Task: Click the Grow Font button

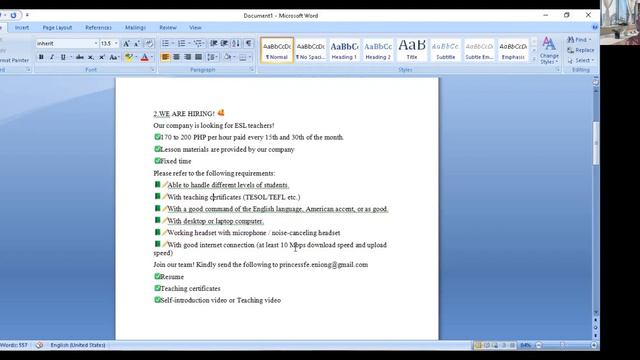Action: 126,44
